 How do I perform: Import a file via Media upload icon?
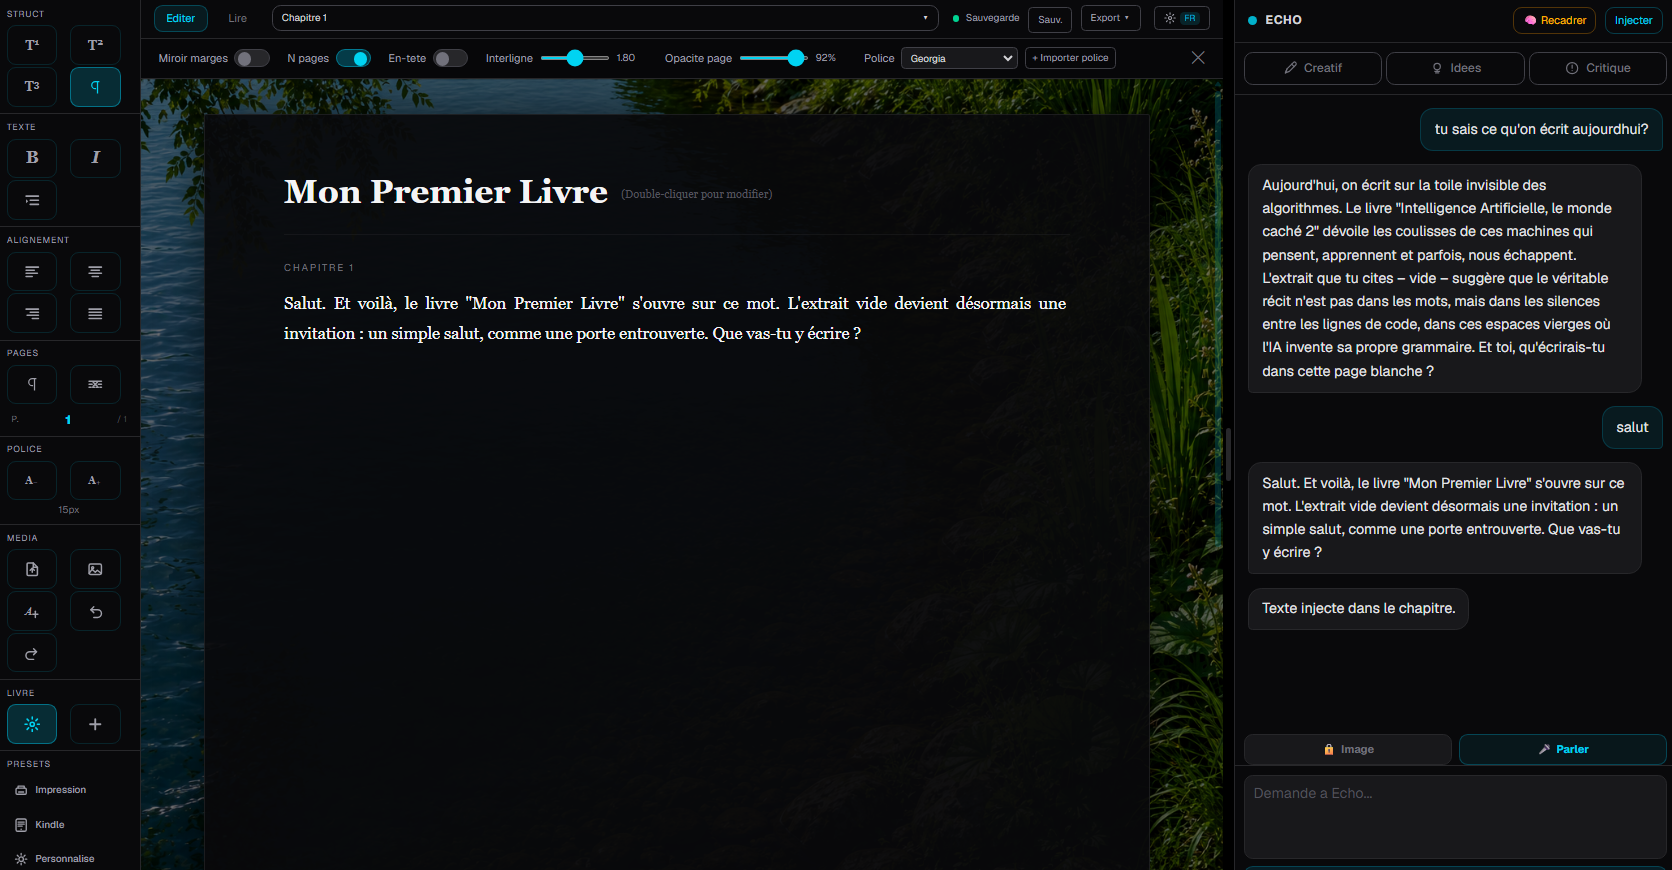tap(32, 569)
